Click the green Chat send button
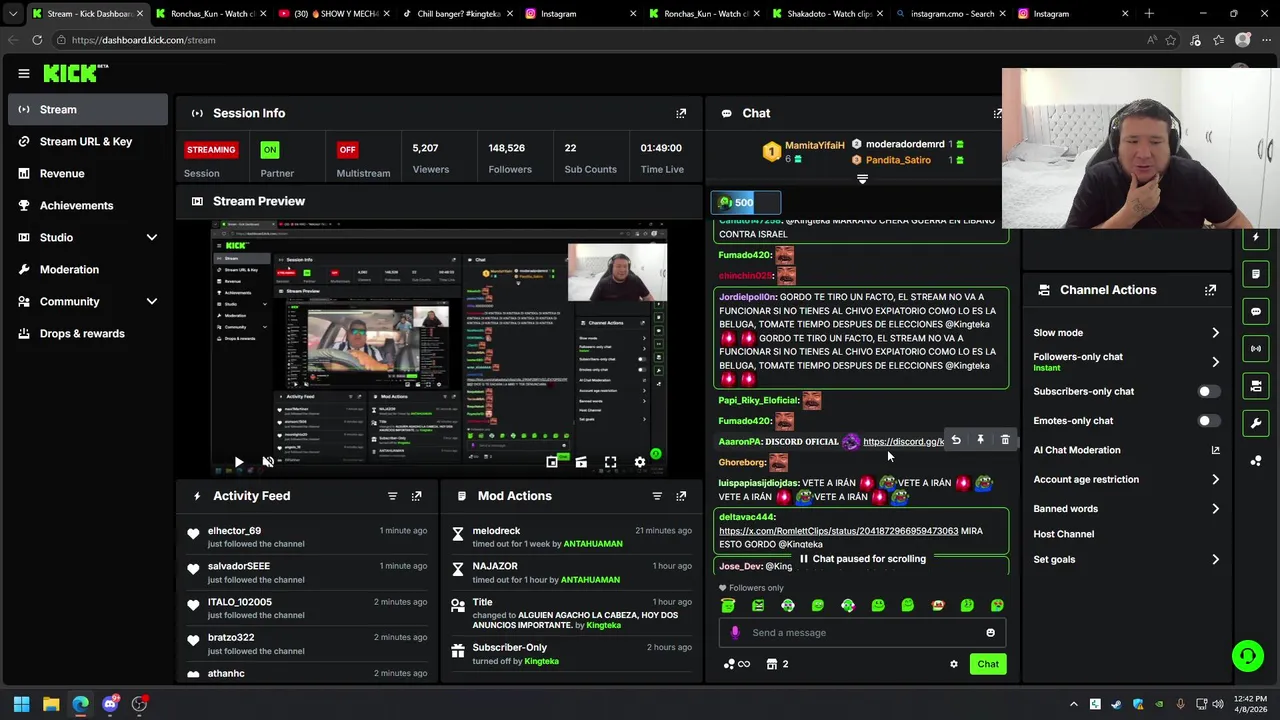Viewport: 1280px width, 720px height. (x=988, y=664)
